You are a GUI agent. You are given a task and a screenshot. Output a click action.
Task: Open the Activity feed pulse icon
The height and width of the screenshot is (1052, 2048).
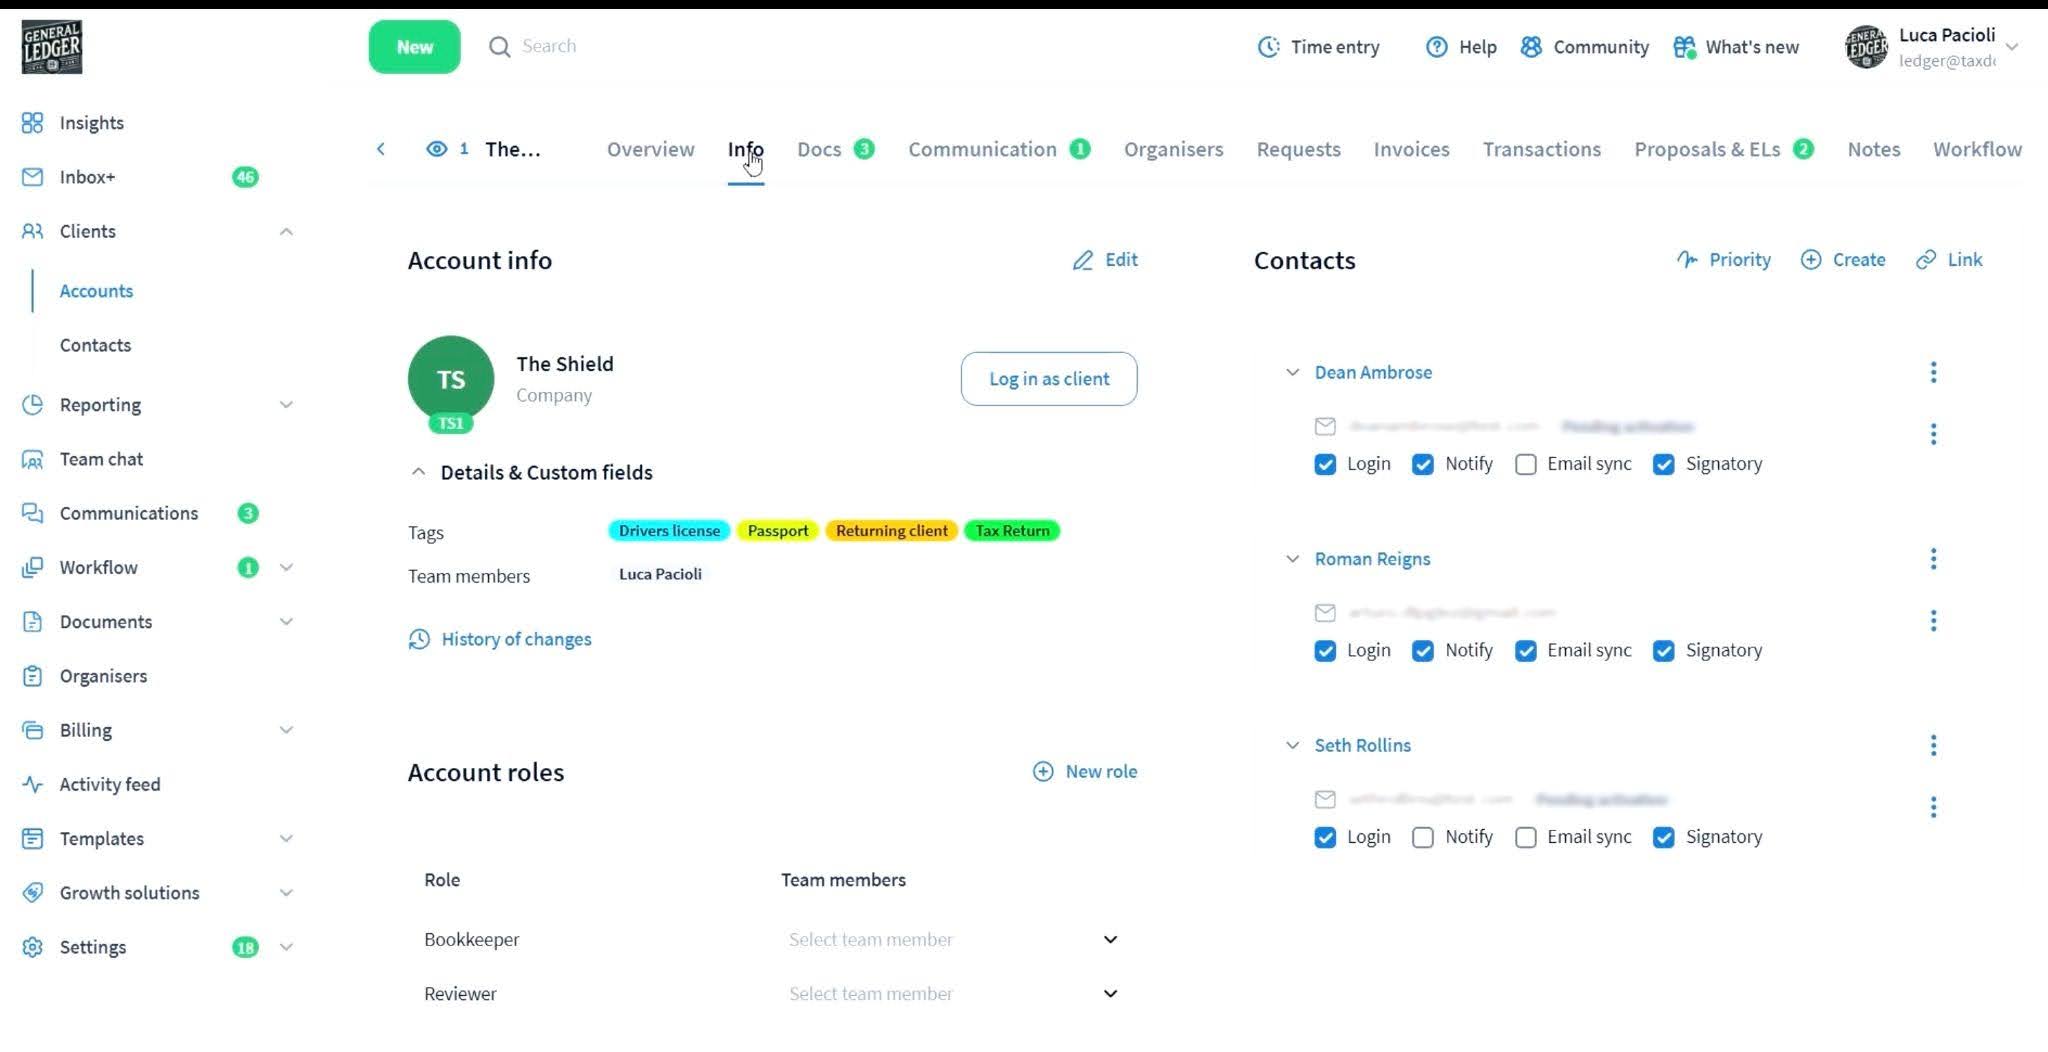32,784
